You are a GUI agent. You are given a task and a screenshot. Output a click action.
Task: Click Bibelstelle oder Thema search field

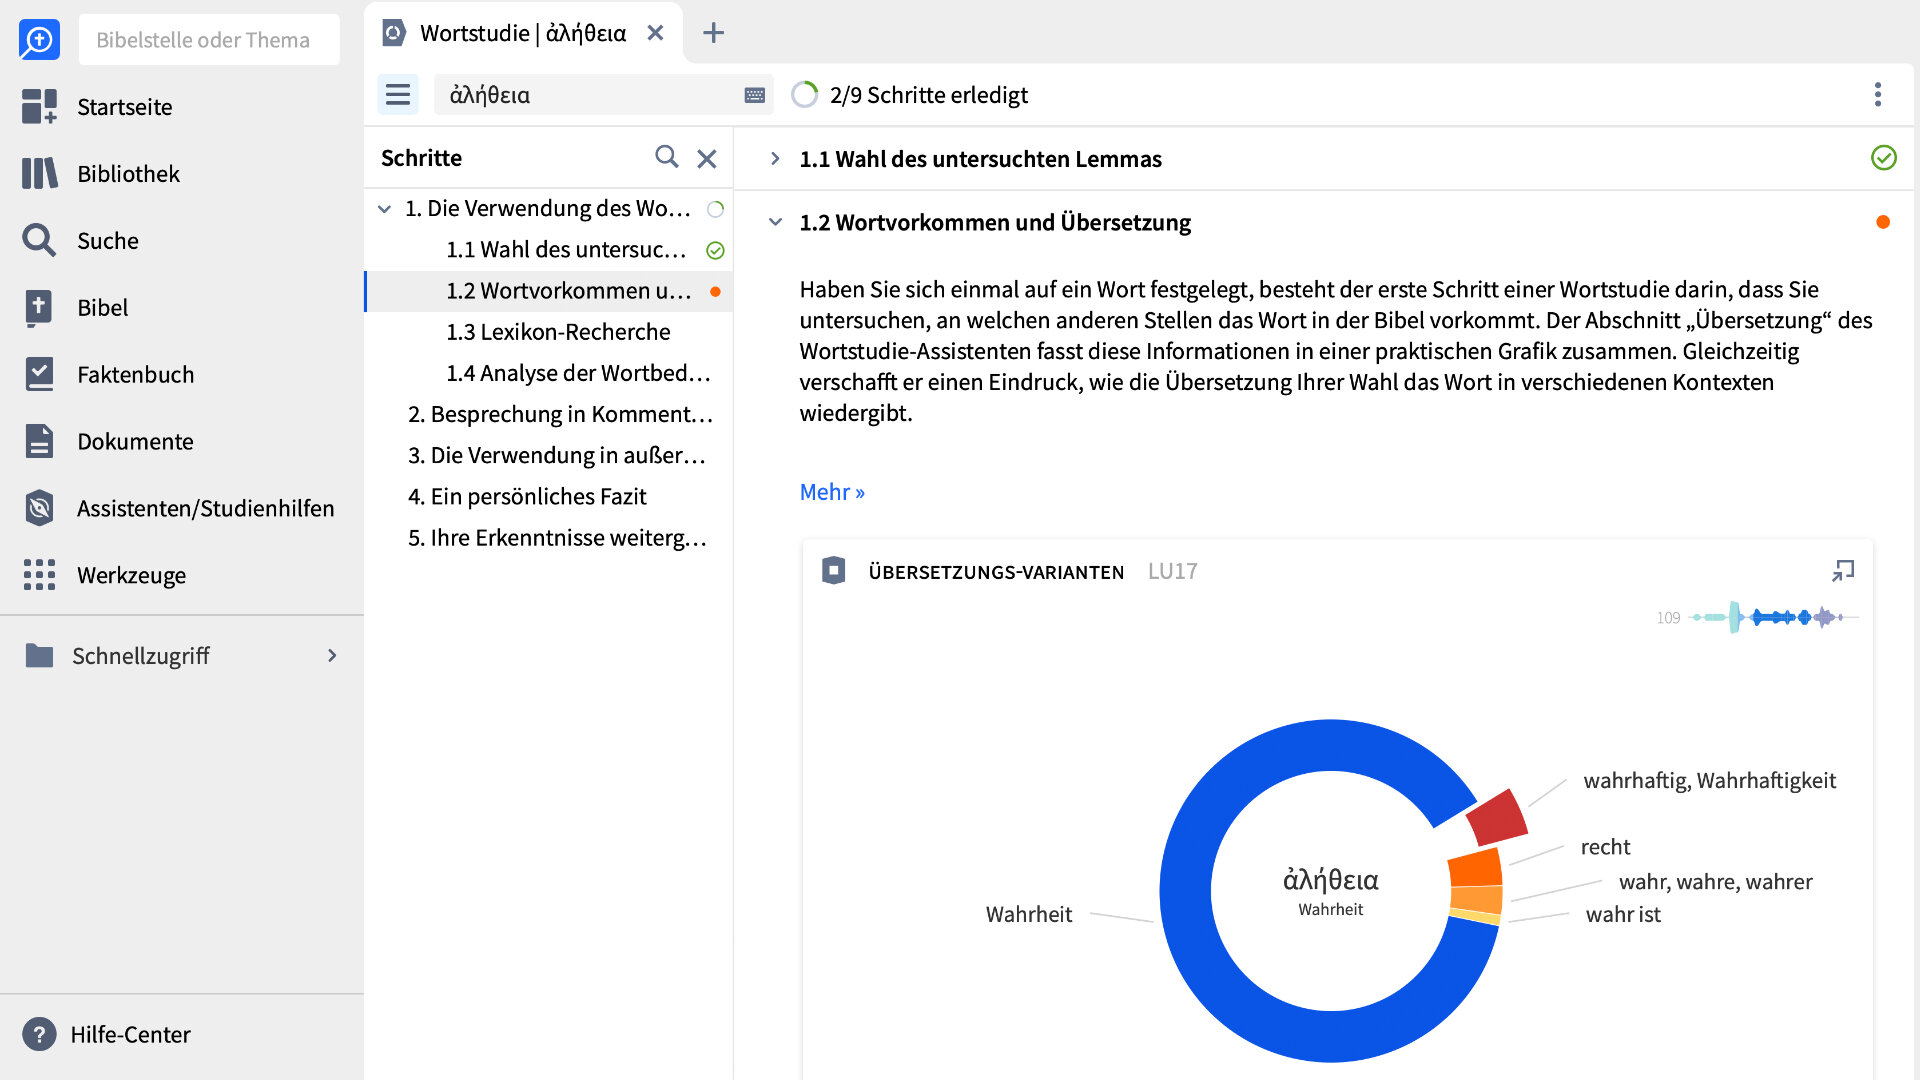coord(209,40)
